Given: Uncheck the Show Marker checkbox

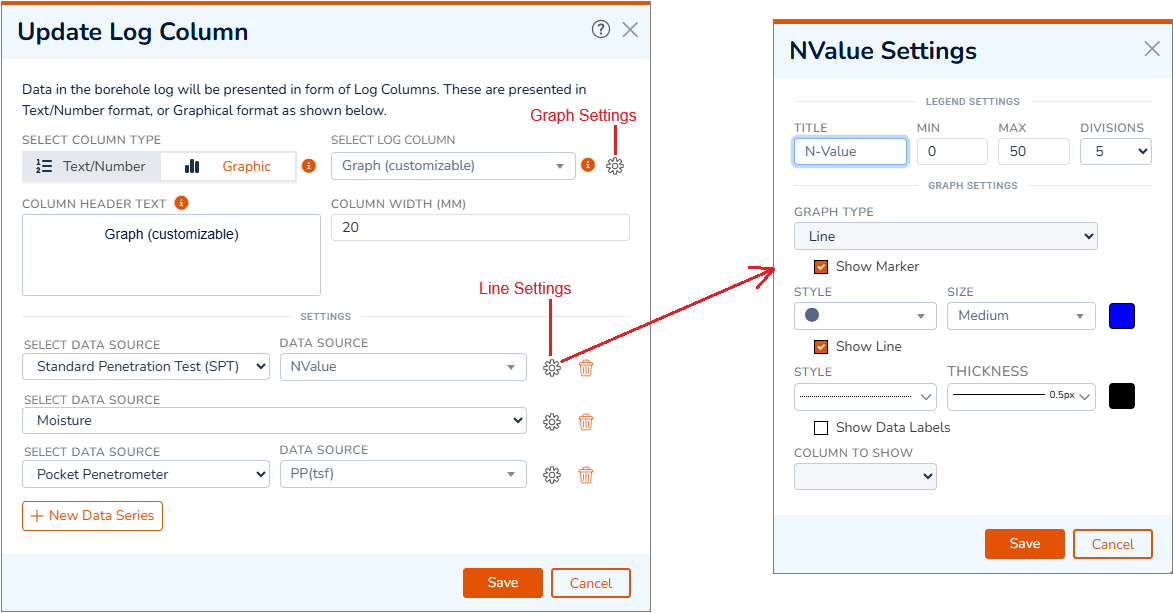Looking at the screenshot, I should 821,267.
